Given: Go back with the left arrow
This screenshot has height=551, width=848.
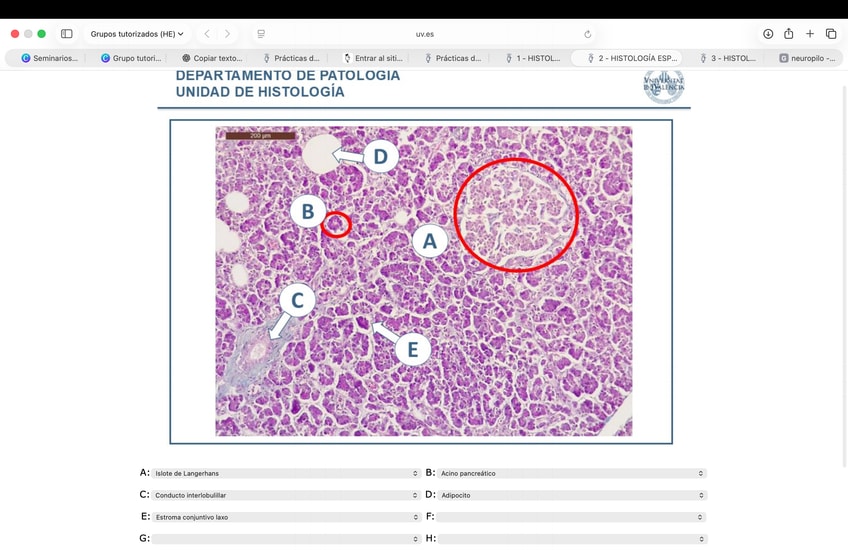Looking at the screenshot, I should click(x=207, y=34).
